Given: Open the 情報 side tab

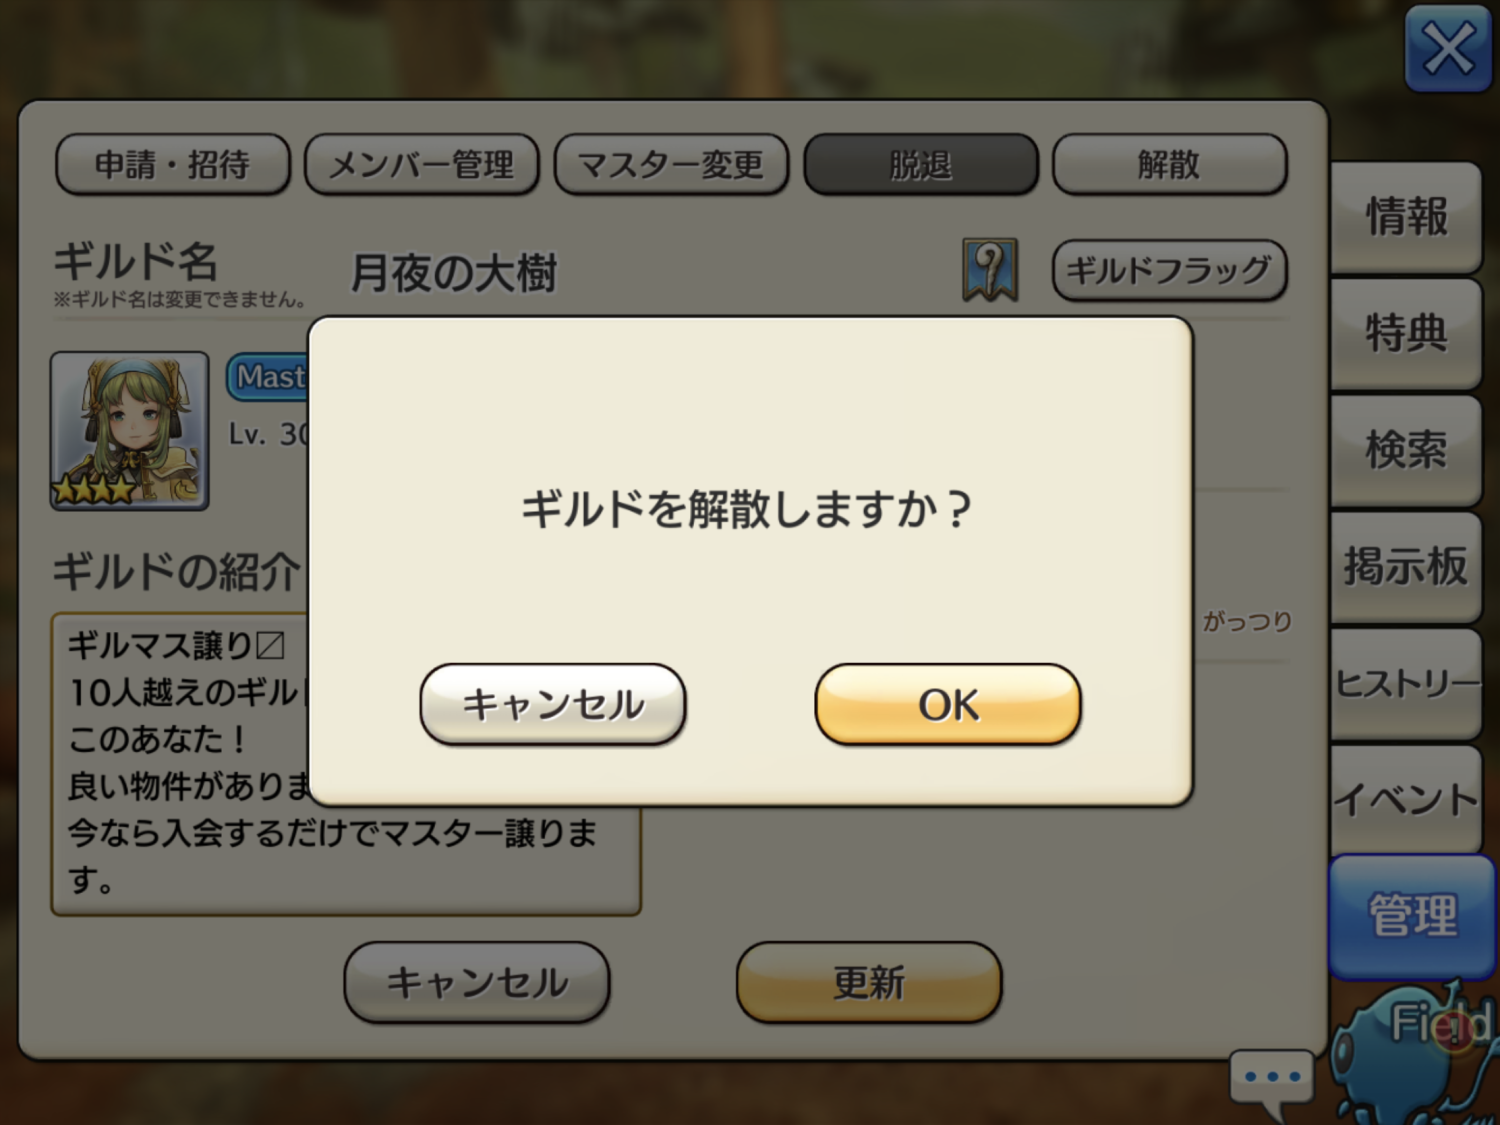Looking at the screenshot, I should [1406, 217].
